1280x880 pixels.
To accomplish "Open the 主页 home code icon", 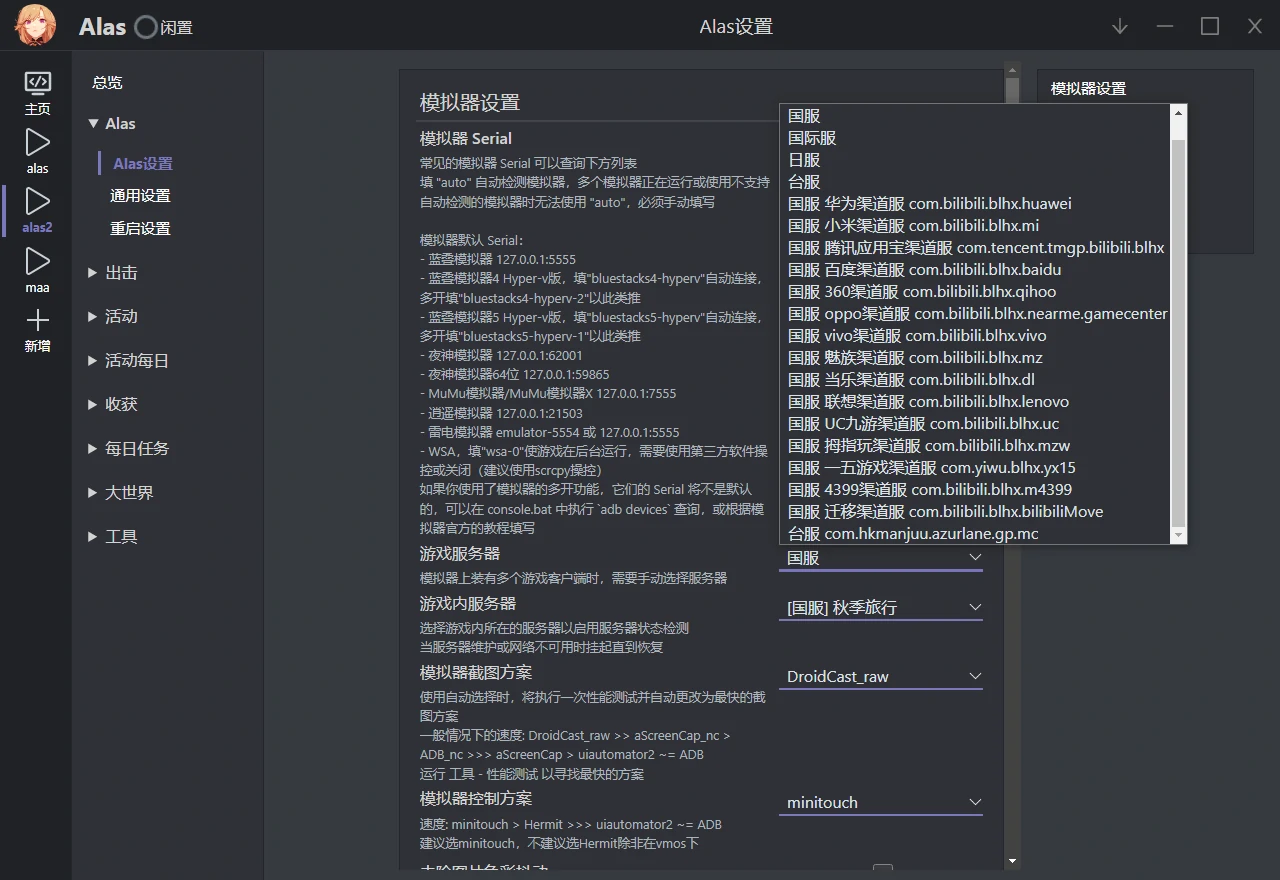I will click(37, 83).
